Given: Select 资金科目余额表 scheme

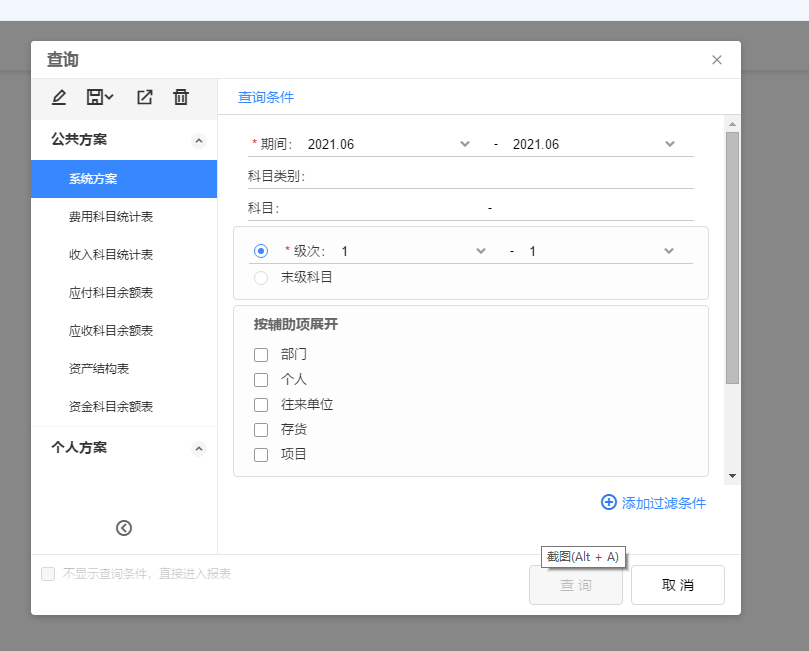Looking at the screenshot, I should tap(124, 406).
